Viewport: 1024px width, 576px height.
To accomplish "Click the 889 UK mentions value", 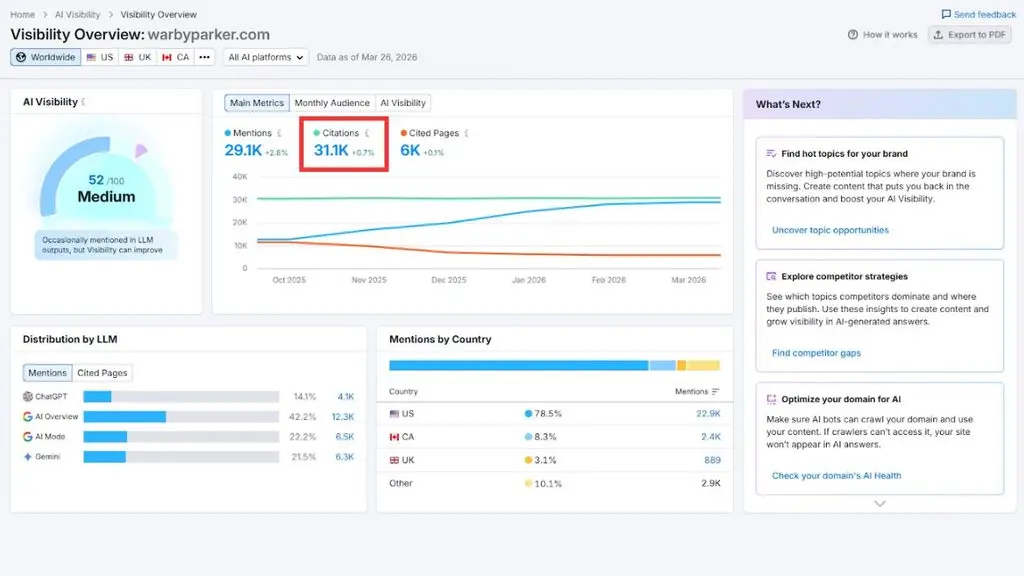I will pos(712,460).
